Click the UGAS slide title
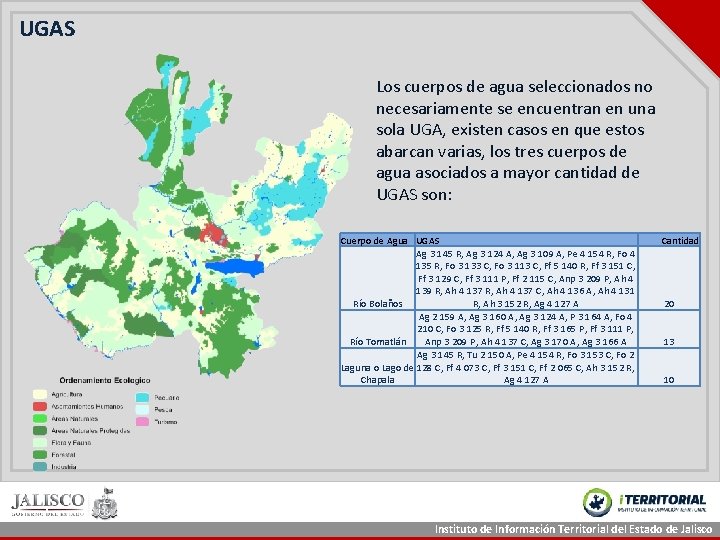Viewport: 720px width, 540px height. tap(47, 28)
